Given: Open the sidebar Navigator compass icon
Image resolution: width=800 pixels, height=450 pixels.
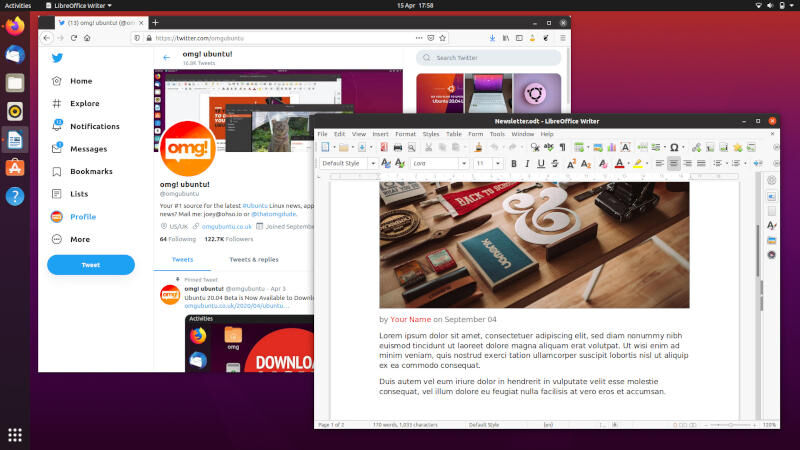Looking at the screenshot, I should coord(771,255).
